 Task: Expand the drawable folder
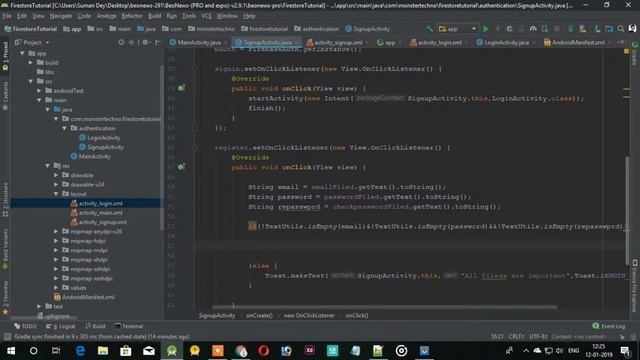pyautogui.click(x=56, y=175)
